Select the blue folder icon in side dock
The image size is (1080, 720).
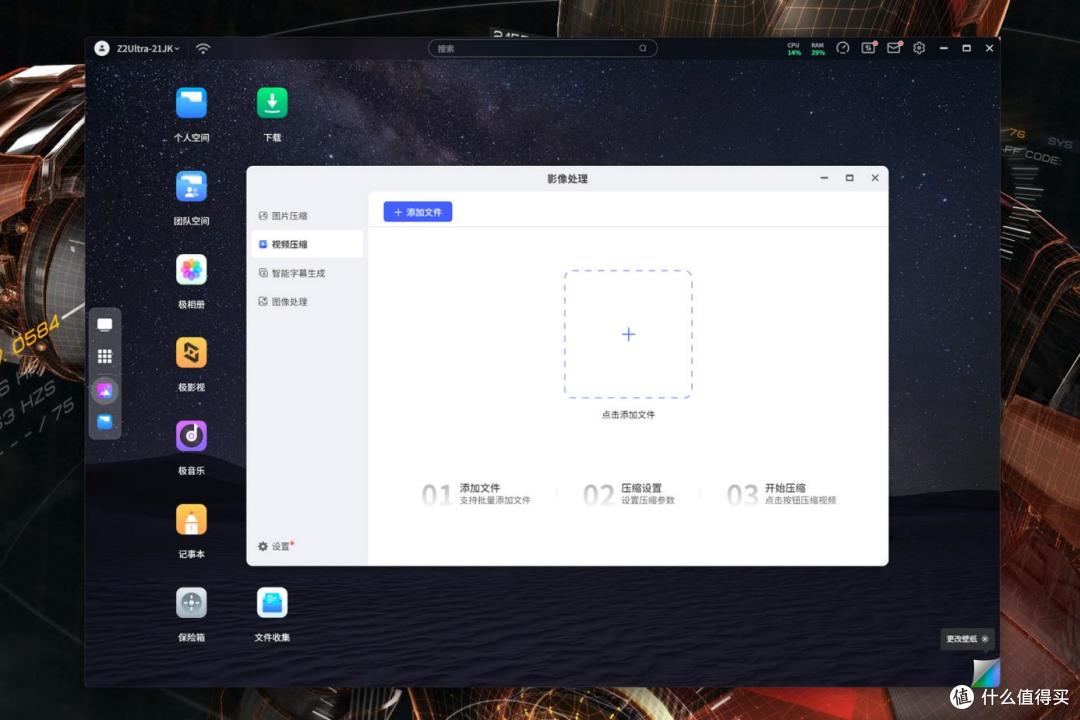[105, 422]
